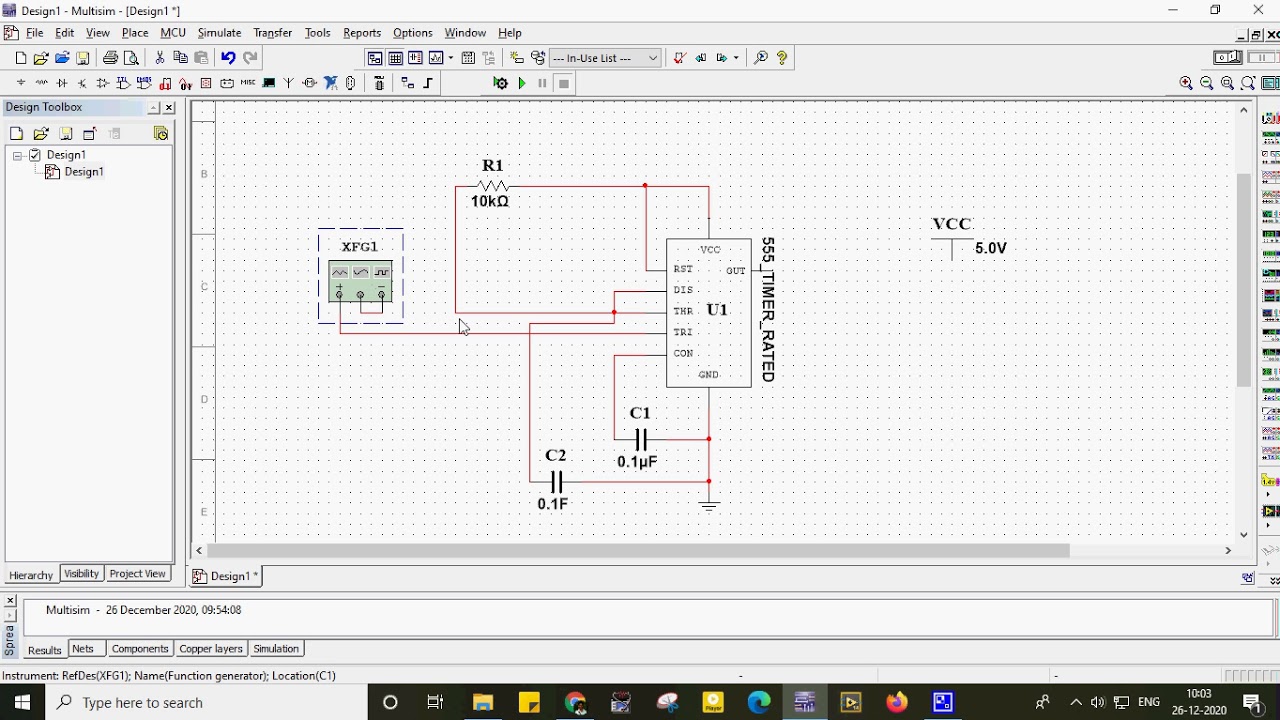Select the Design1 schematic tree item
This screenshot has height=720, width=1280.
(x=83, y=172)
